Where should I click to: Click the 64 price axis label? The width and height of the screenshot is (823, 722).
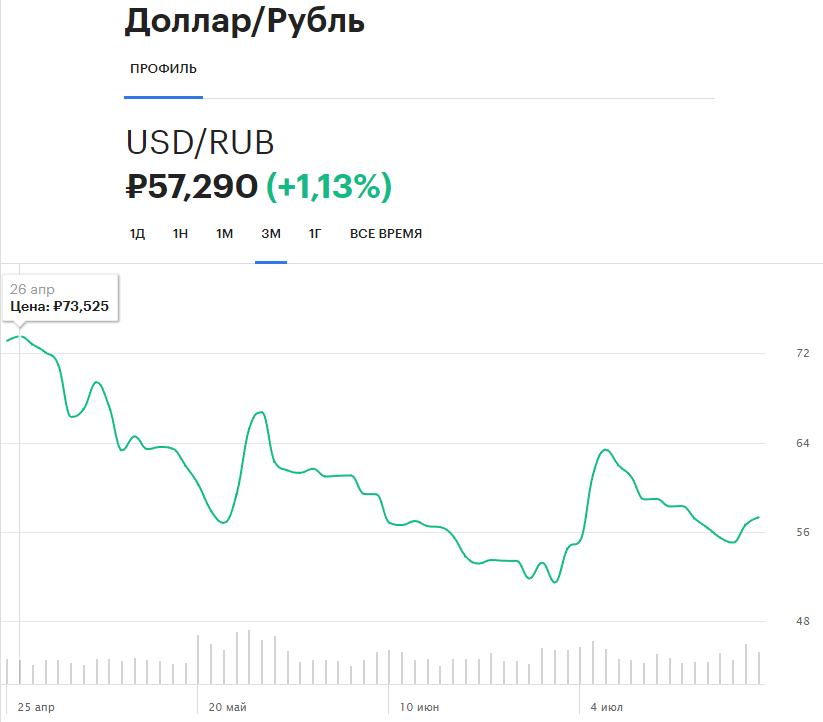coord(774,443)
